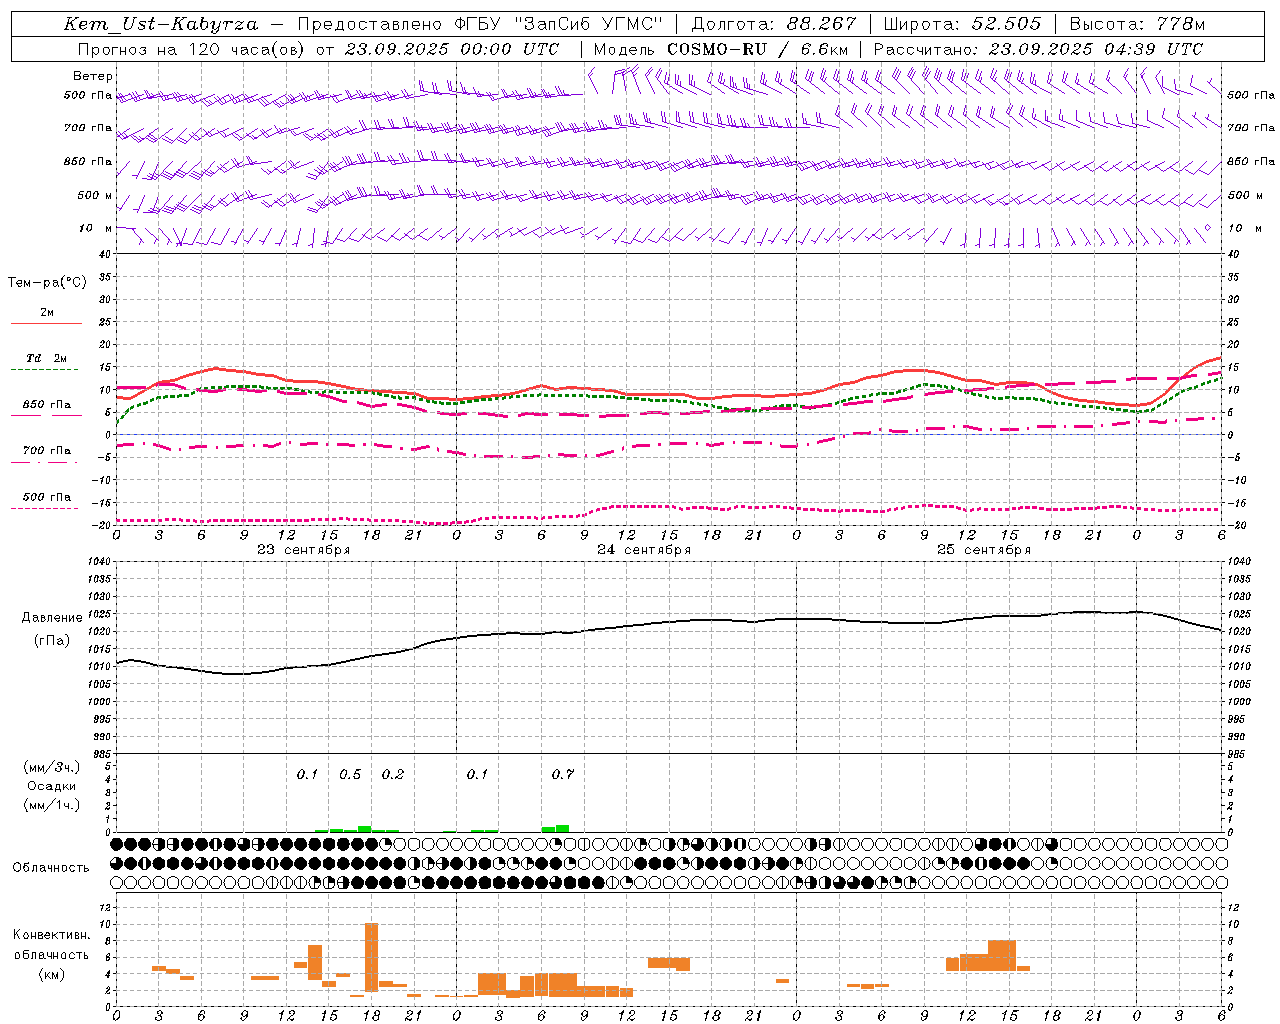Image resolution: width=1280 pixels, height=1024 pixels.
Task: Click the "(км)" unit label of convective panel
Action: click(52, 974)
